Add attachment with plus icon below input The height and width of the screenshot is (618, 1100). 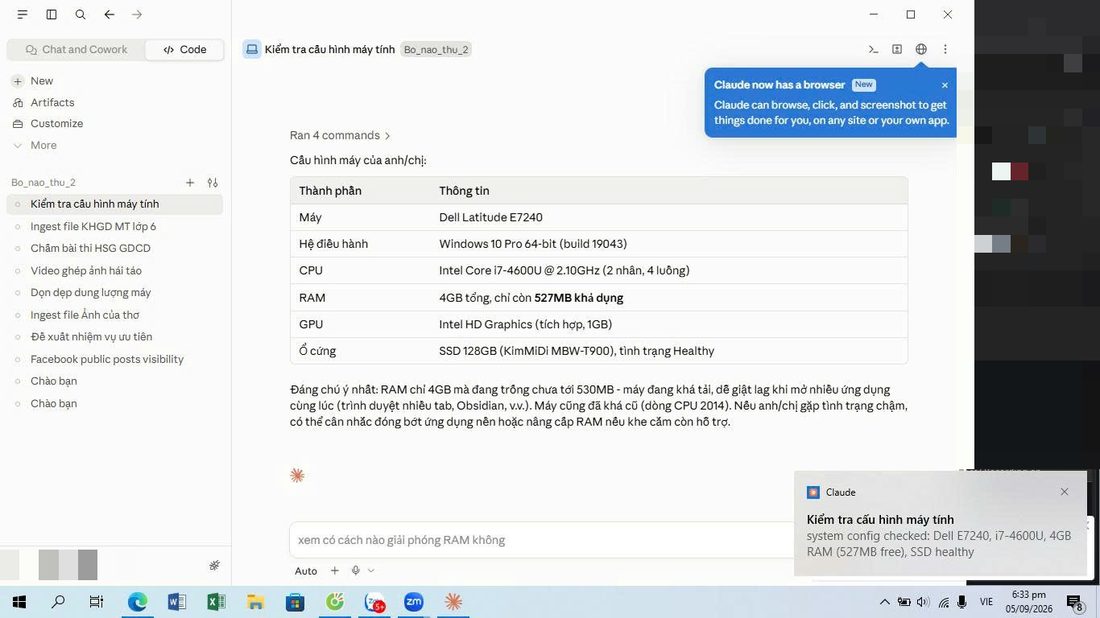point(335,570)
